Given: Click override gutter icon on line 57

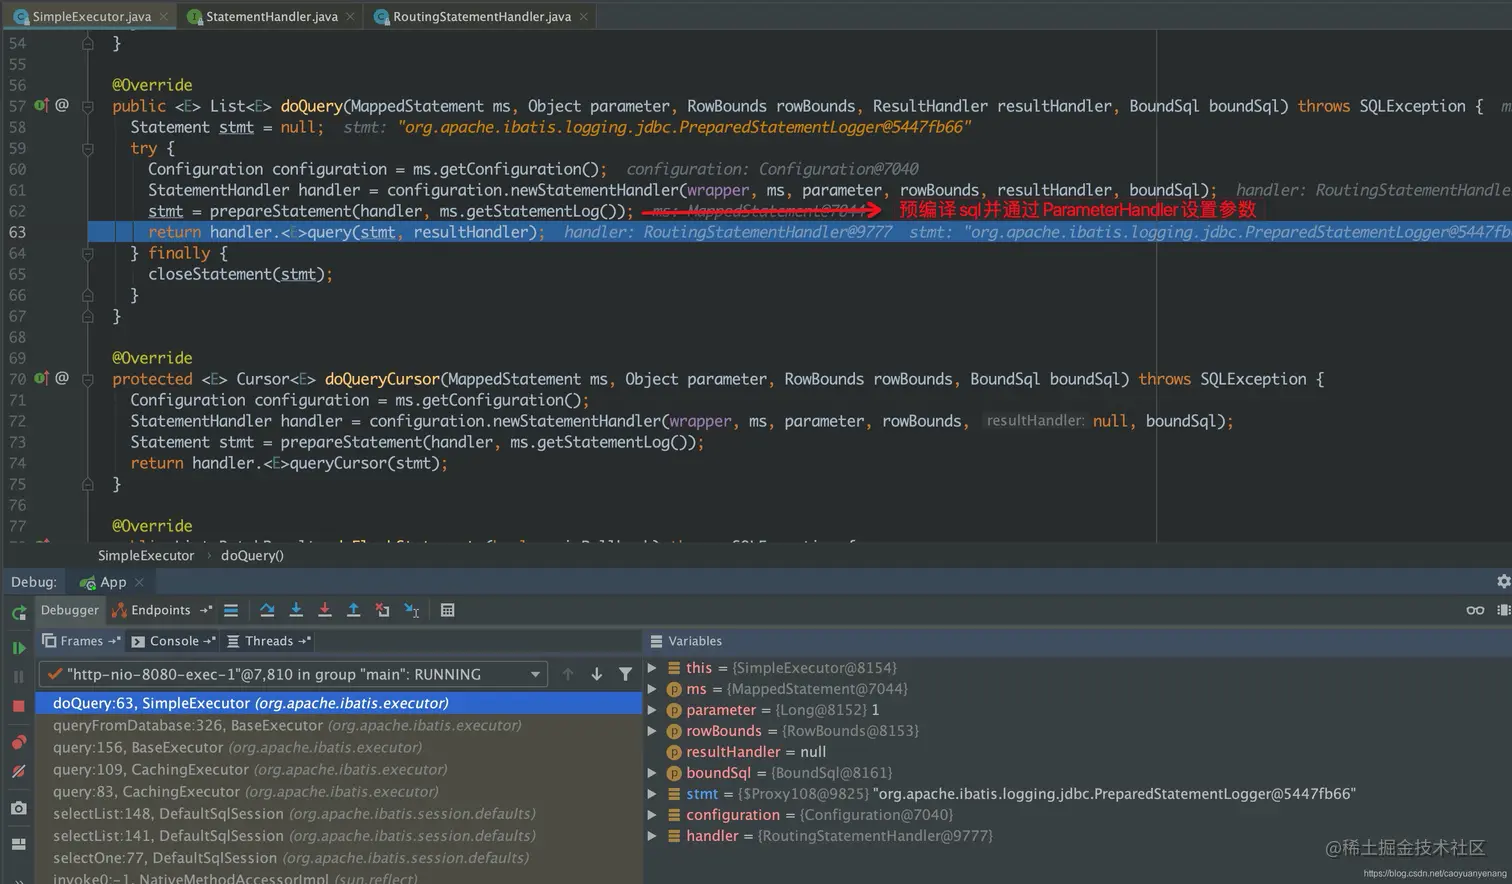Looking at the screenshot, I should coord(41,105).
